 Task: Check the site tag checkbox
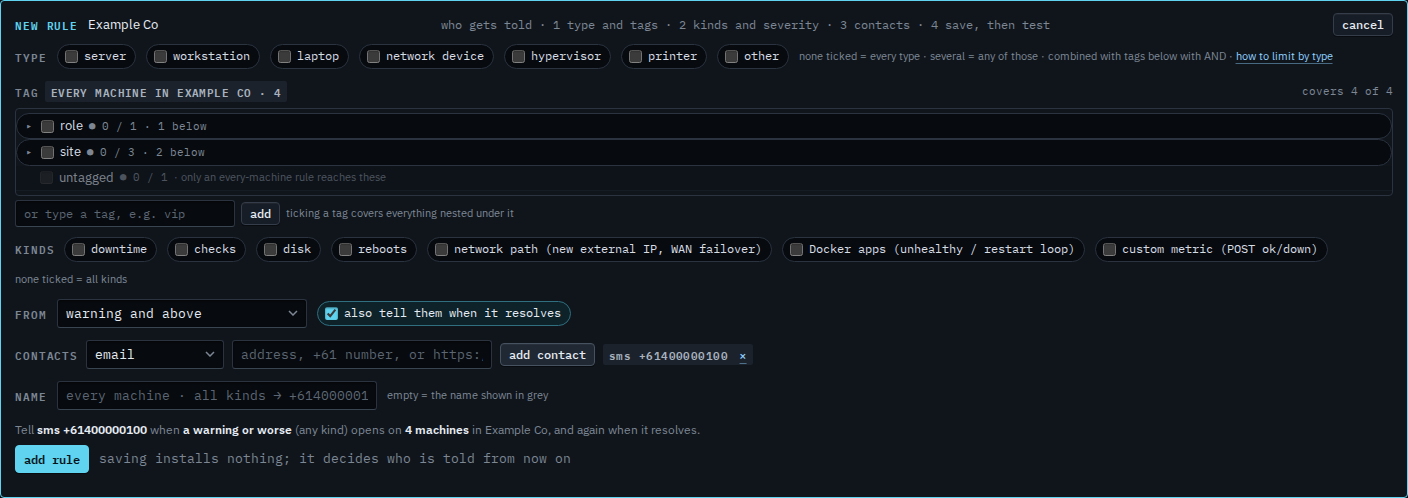coord(47,152)
